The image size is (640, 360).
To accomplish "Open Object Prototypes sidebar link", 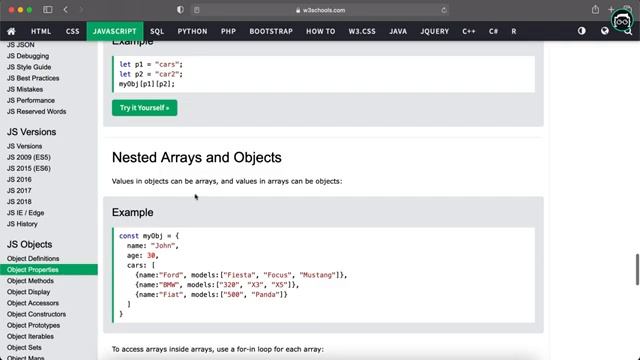I will point(33,325).
